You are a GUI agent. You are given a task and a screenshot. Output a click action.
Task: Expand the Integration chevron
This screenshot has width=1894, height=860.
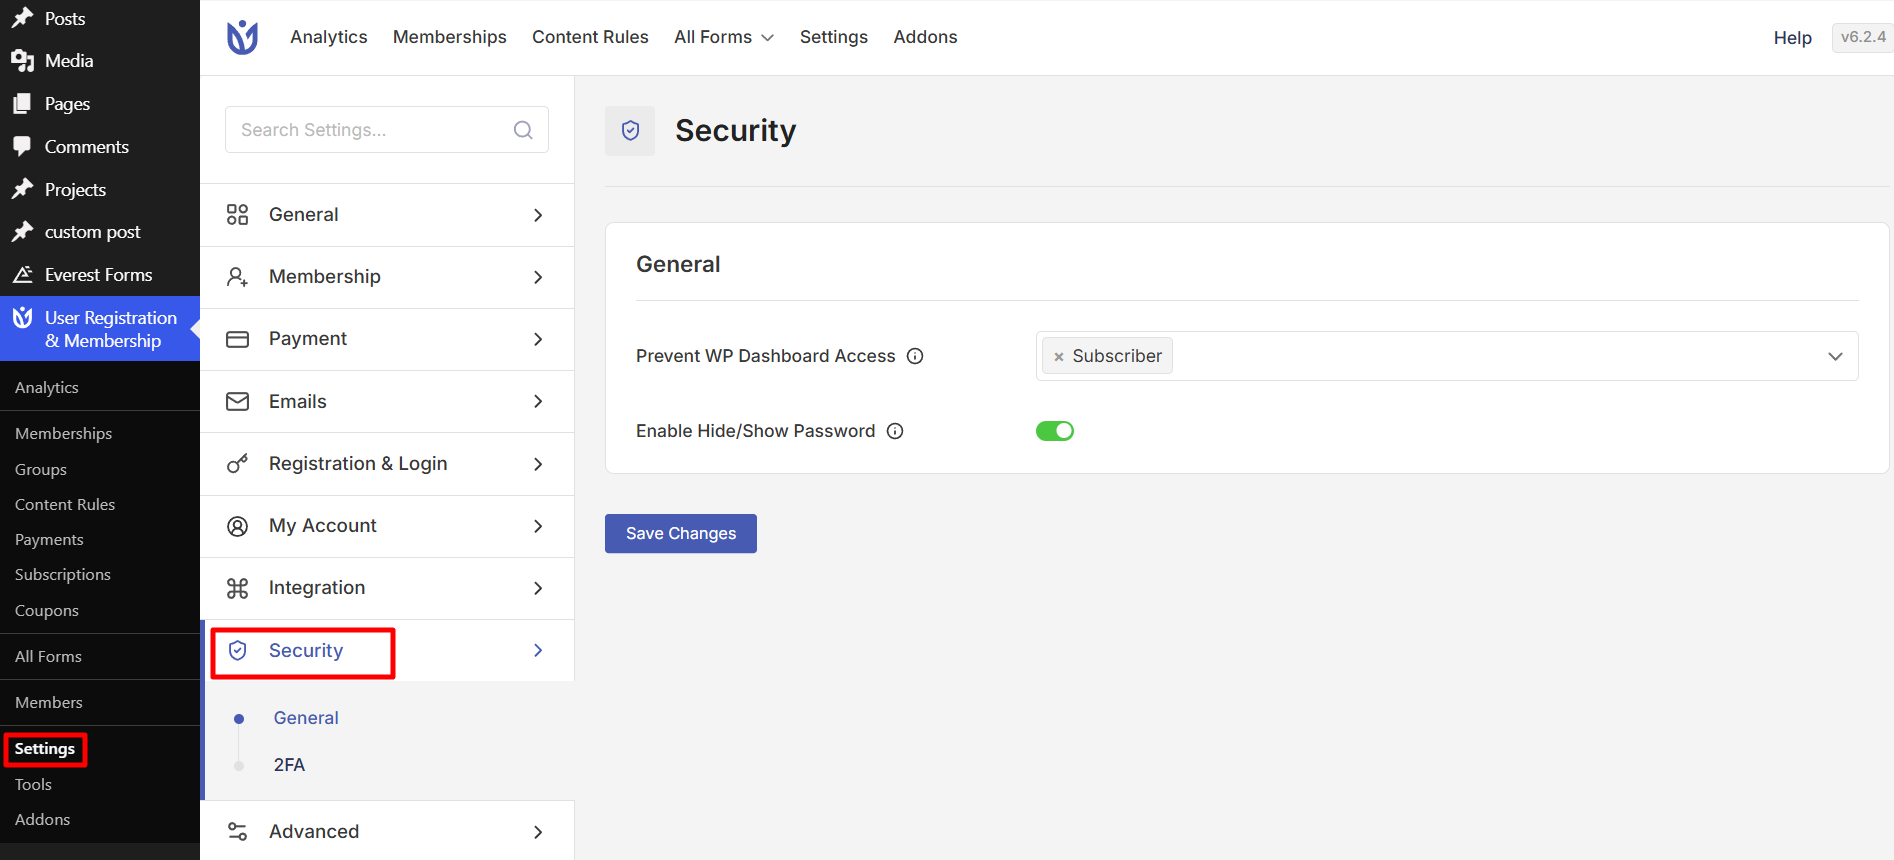pyautogui.click(x=538, y=588)
